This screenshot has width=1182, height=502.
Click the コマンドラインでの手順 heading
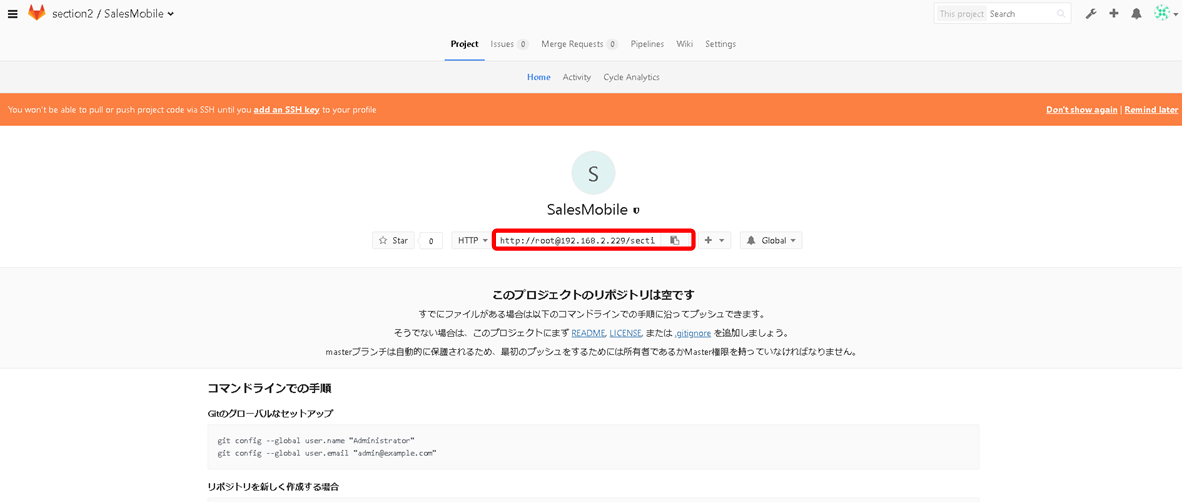pyautogui.click(x=270, y=389)
